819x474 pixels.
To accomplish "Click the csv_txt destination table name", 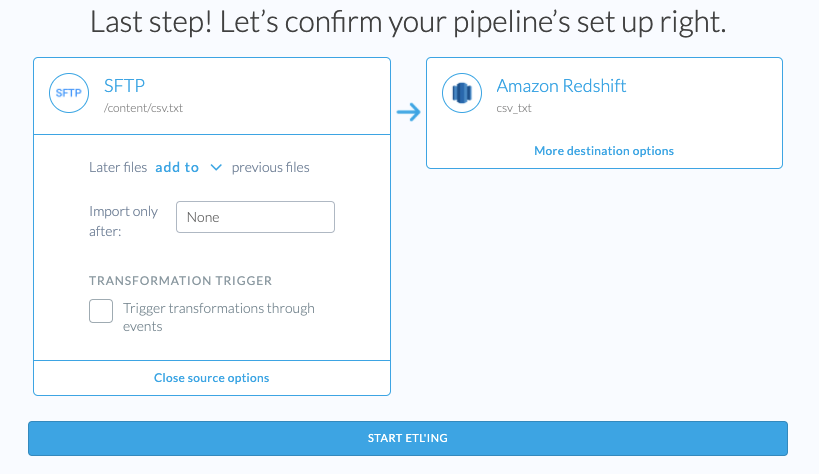I will coord(514,107).
